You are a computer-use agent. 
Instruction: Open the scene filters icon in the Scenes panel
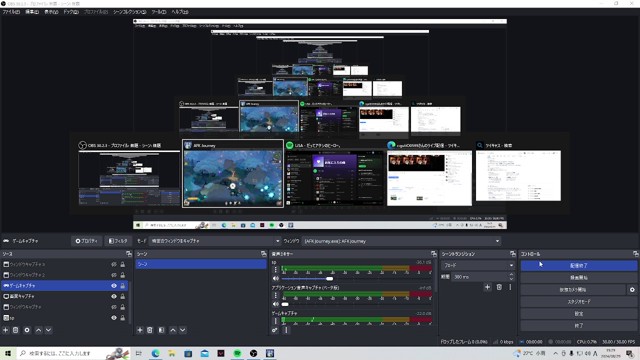[x=162, y=330]
